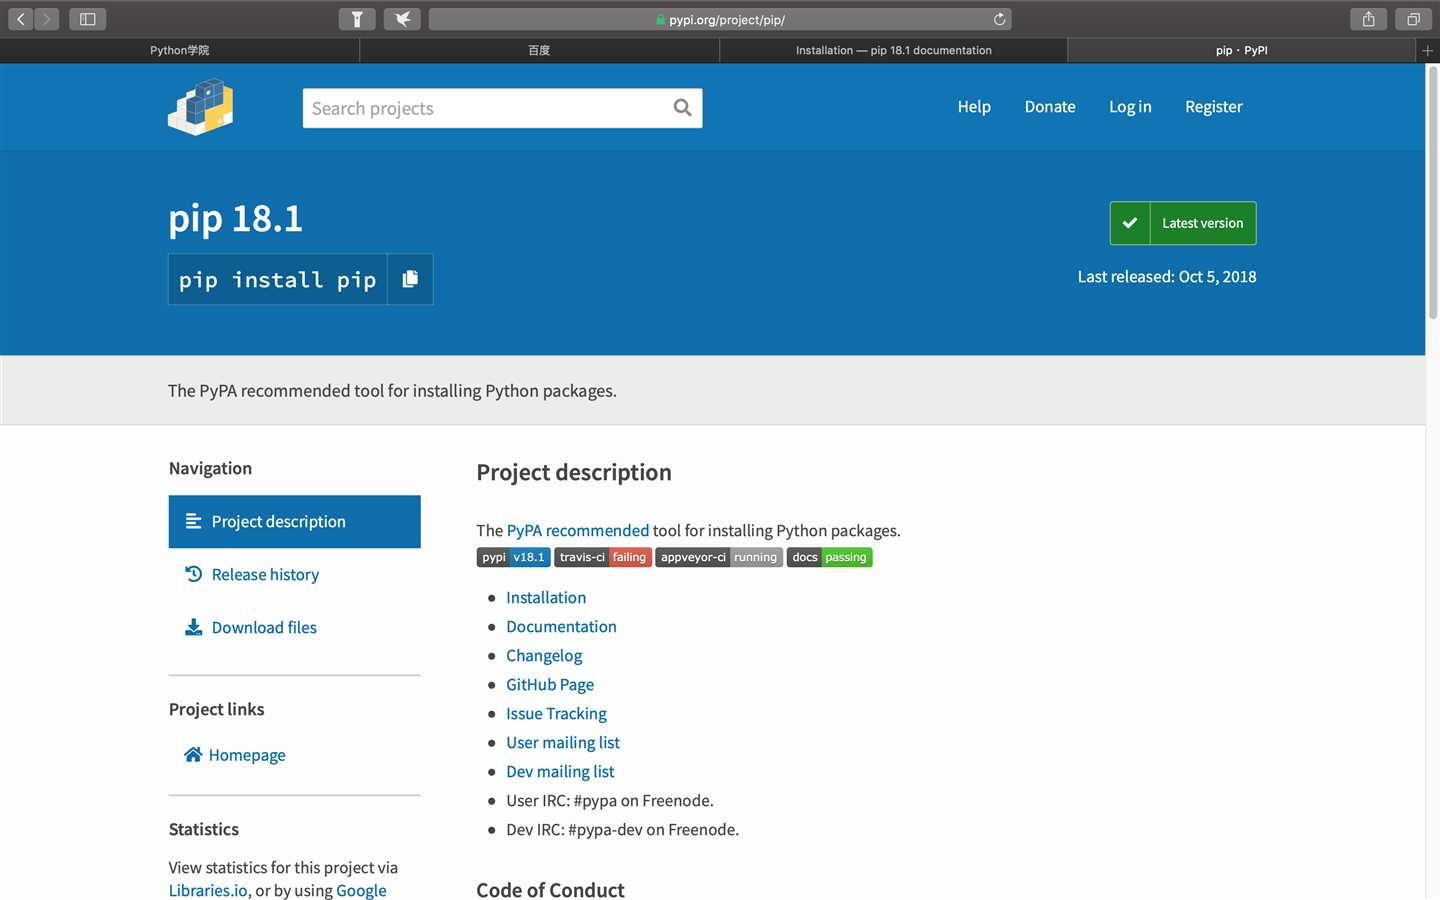Open Register page

[1214, 106]
